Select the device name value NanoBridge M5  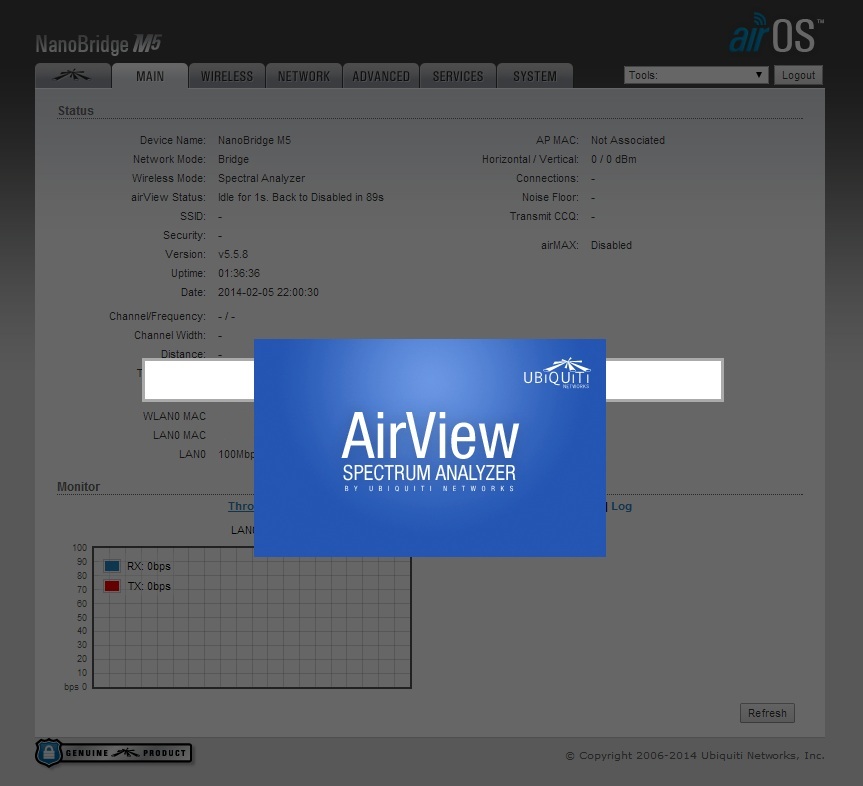pos(254,140)
